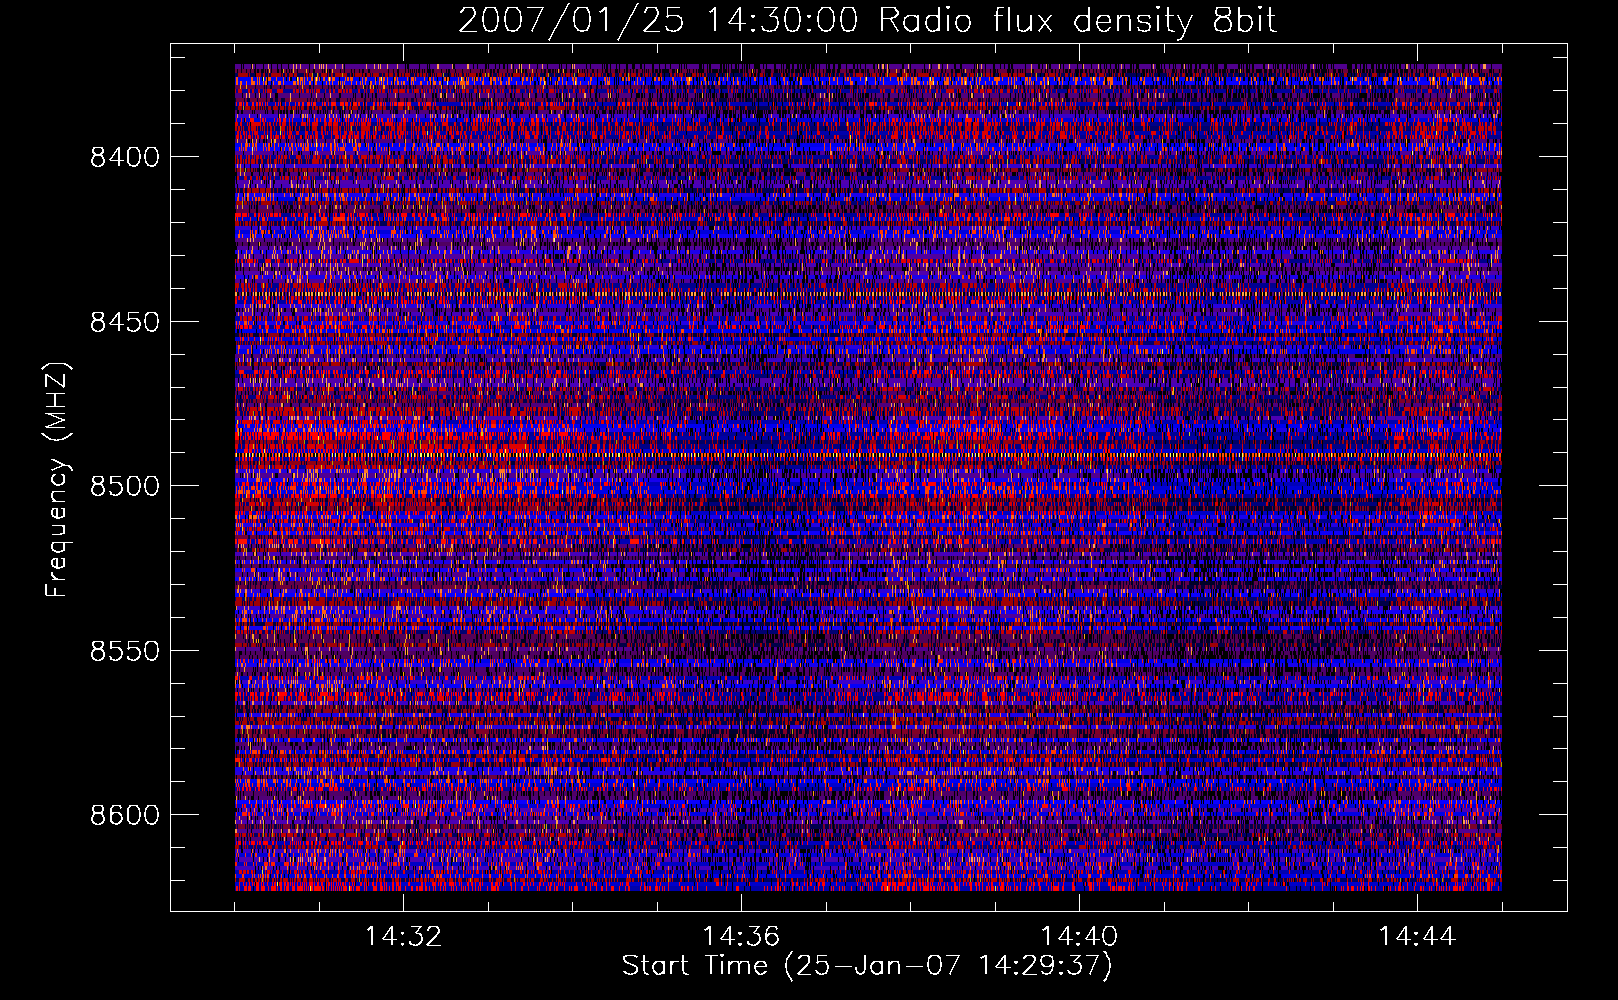Click the 14:44 time axis label
Viewport: 1618px width, 1000px height.
click(1417, 937)
